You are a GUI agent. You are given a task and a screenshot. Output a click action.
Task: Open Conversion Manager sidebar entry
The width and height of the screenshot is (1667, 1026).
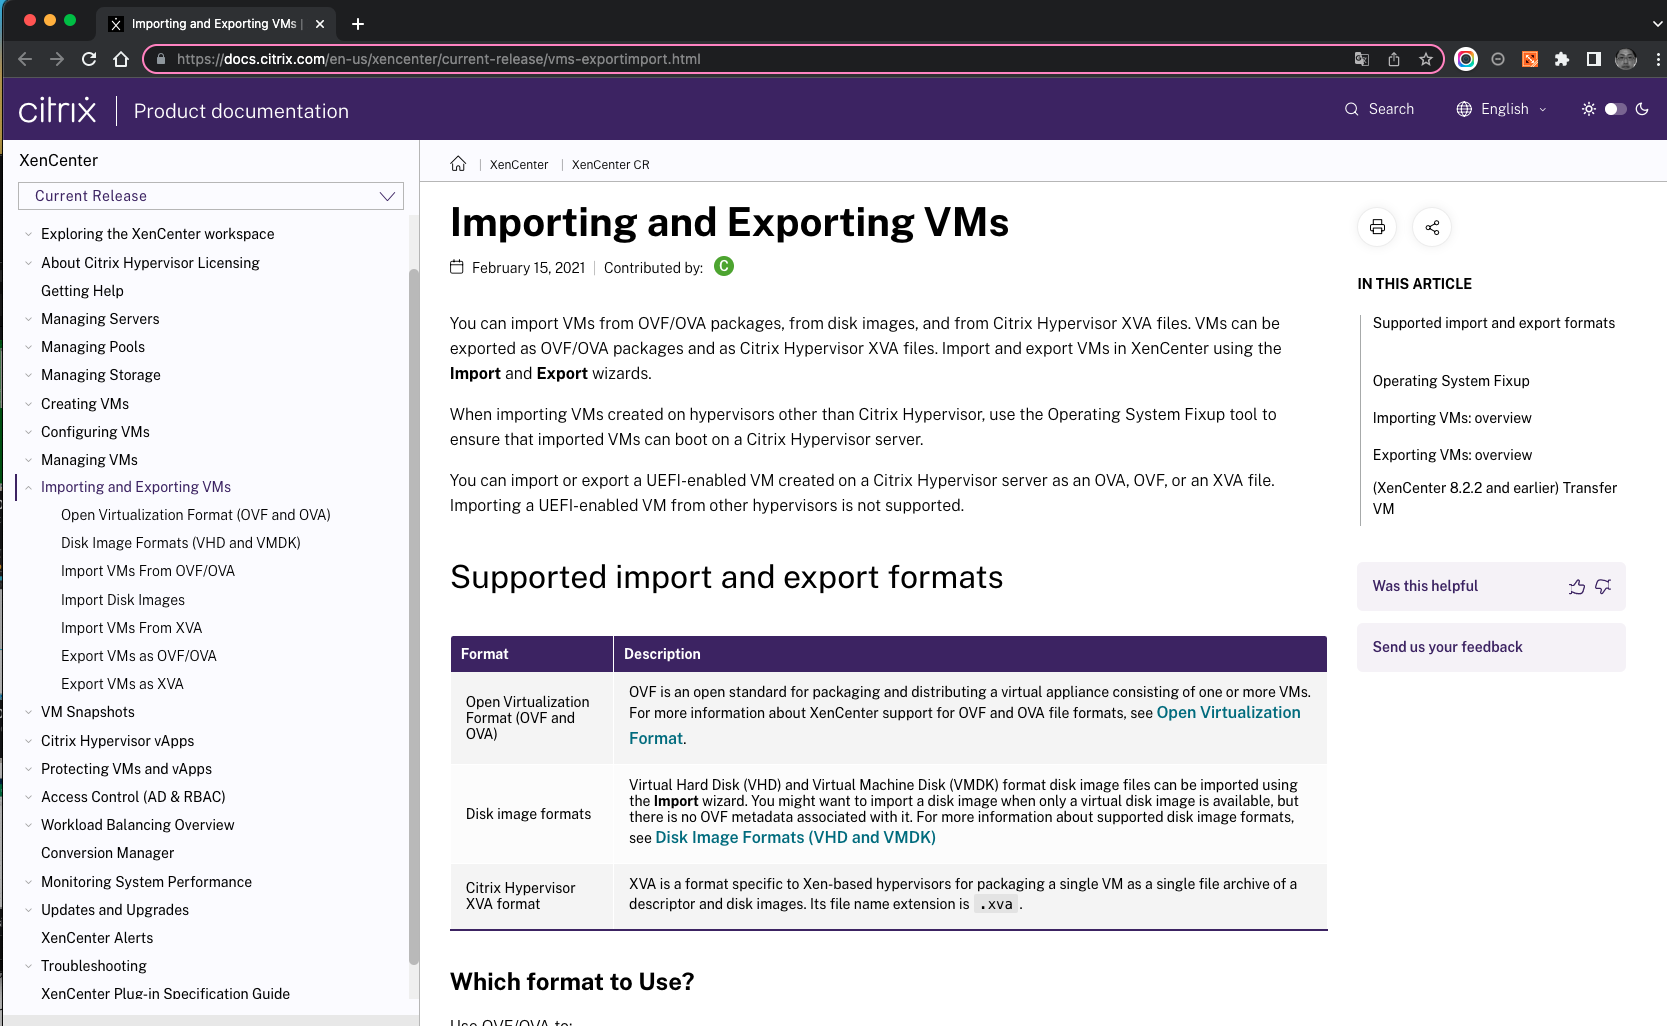click(x=107, y=853)
